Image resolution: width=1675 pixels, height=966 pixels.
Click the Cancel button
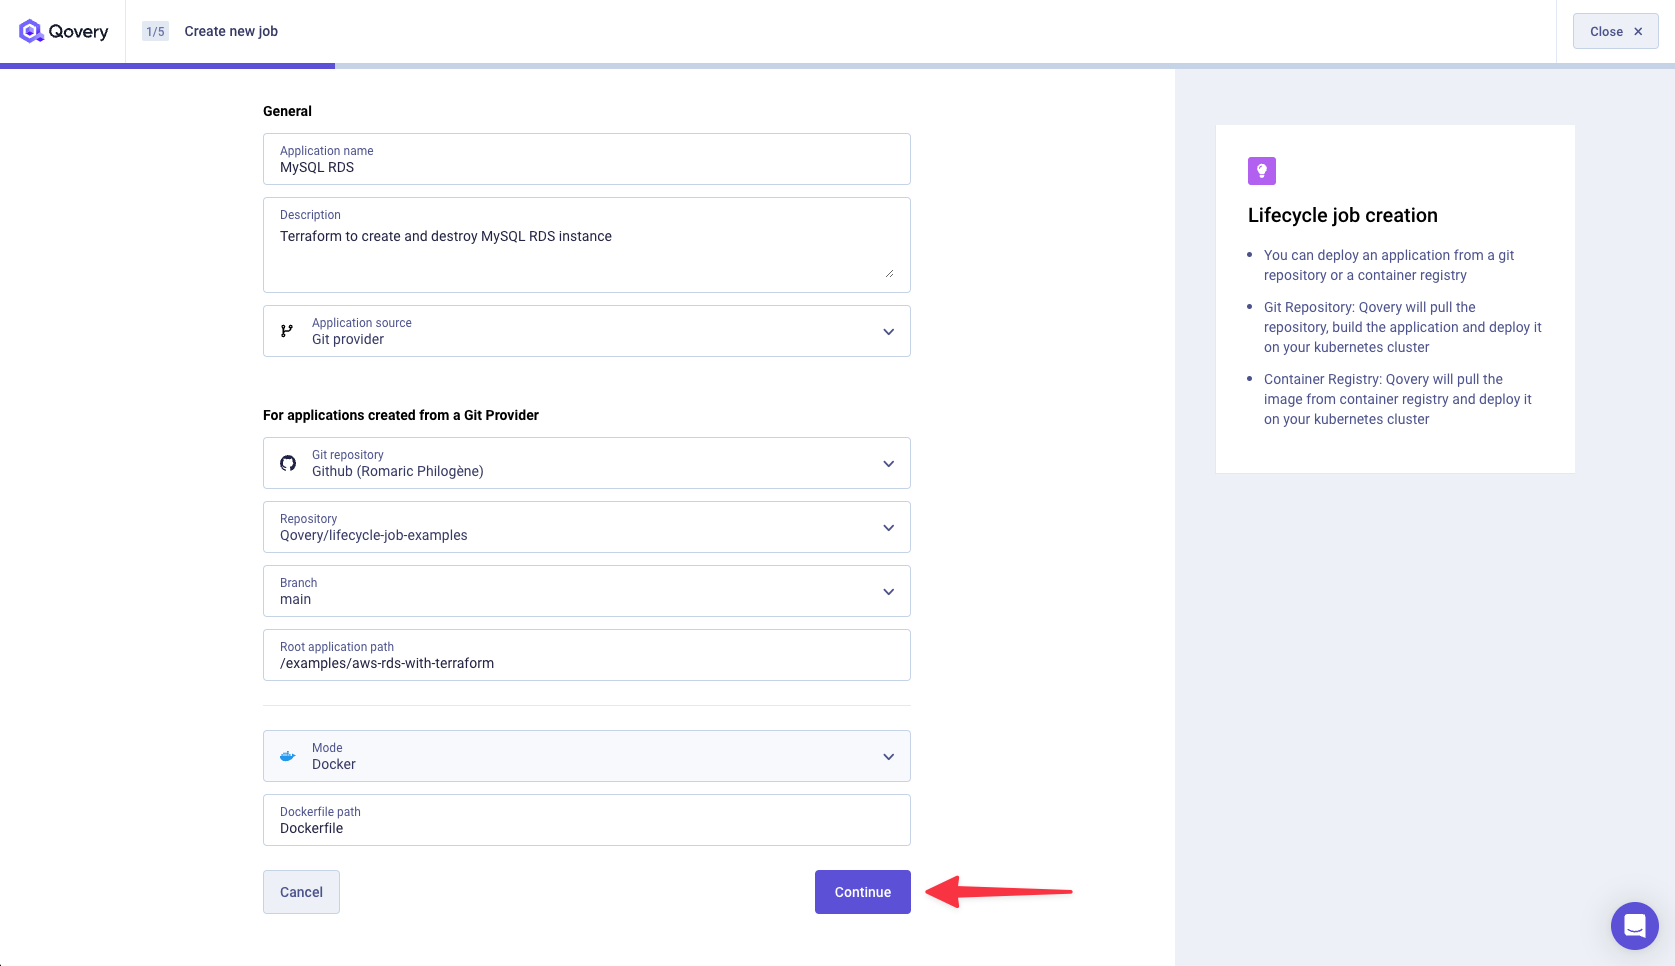pos(301,891)
